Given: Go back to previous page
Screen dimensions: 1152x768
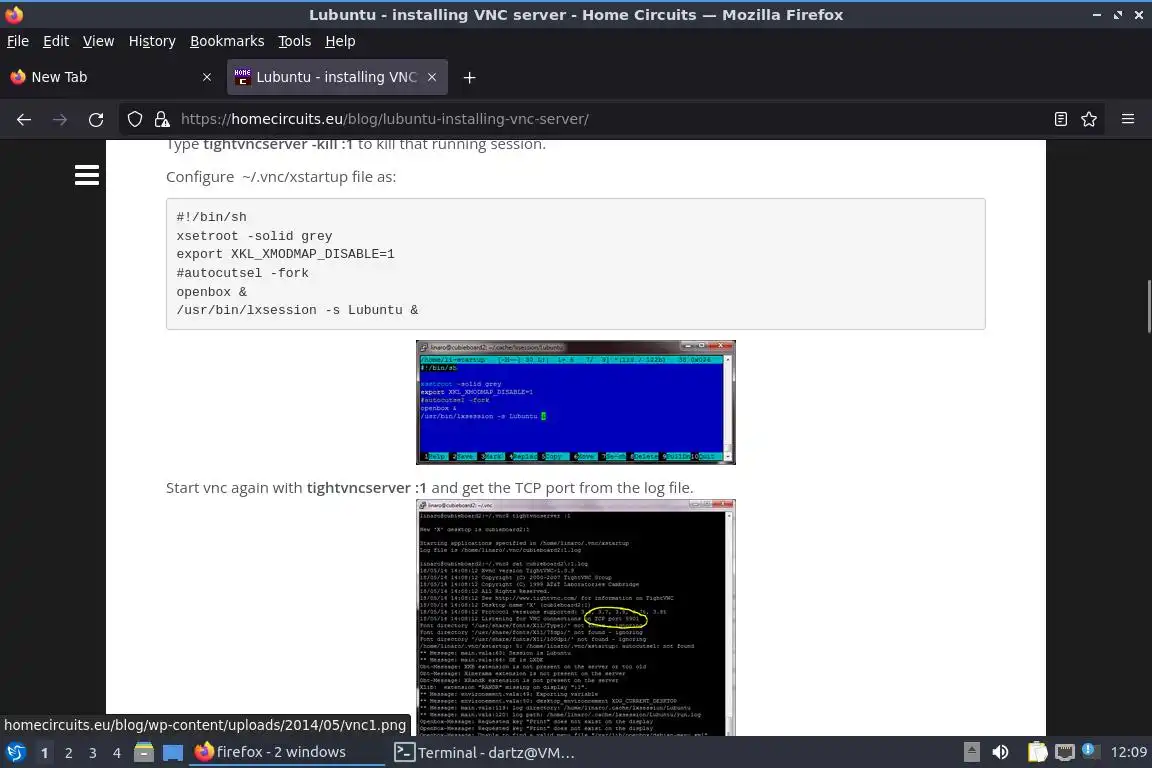Looking at the screenshot, I should point(24,119).
